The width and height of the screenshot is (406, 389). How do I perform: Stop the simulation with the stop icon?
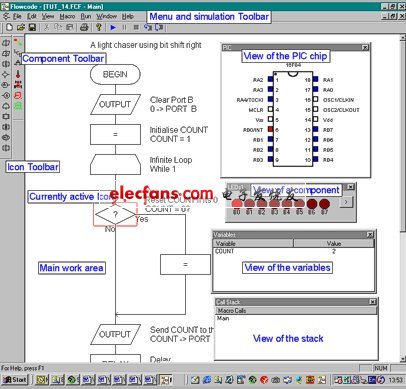(136, 28)
